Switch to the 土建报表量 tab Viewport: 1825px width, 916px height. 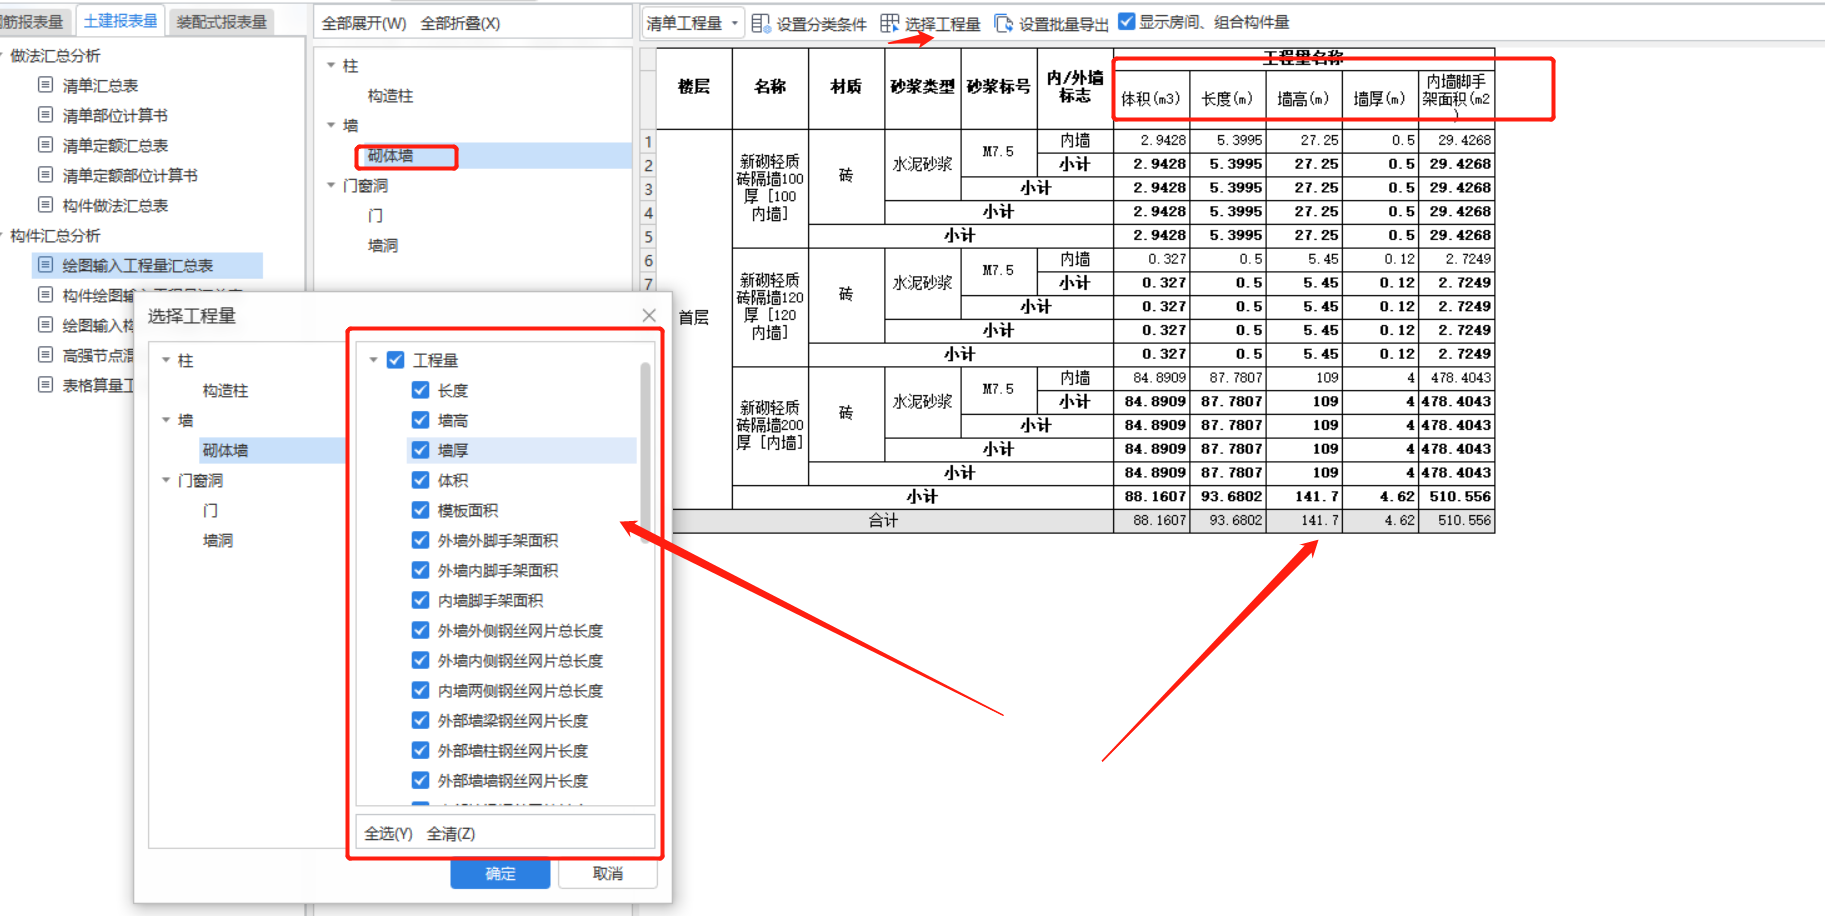[121, 21]
